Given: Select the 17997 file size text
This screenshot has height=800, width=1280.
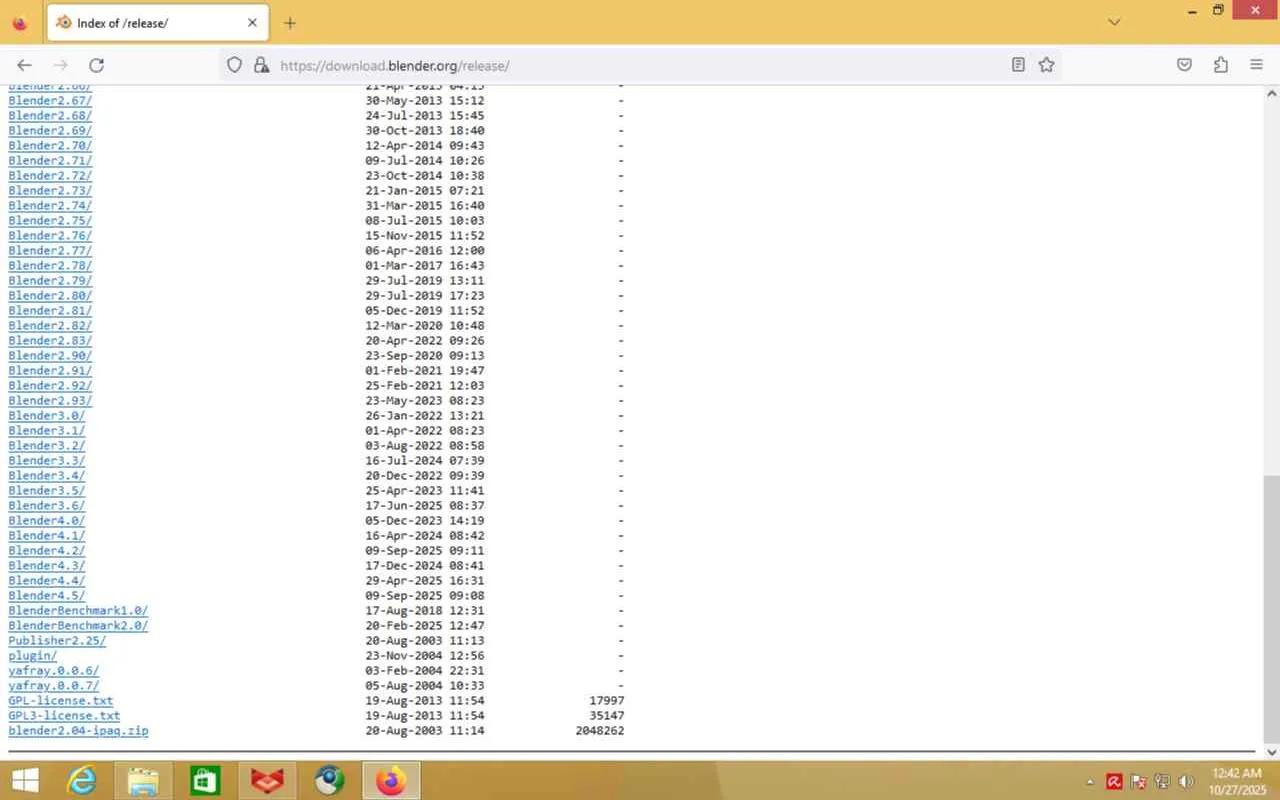Looking at the screenshot, I should coord(607,701).
